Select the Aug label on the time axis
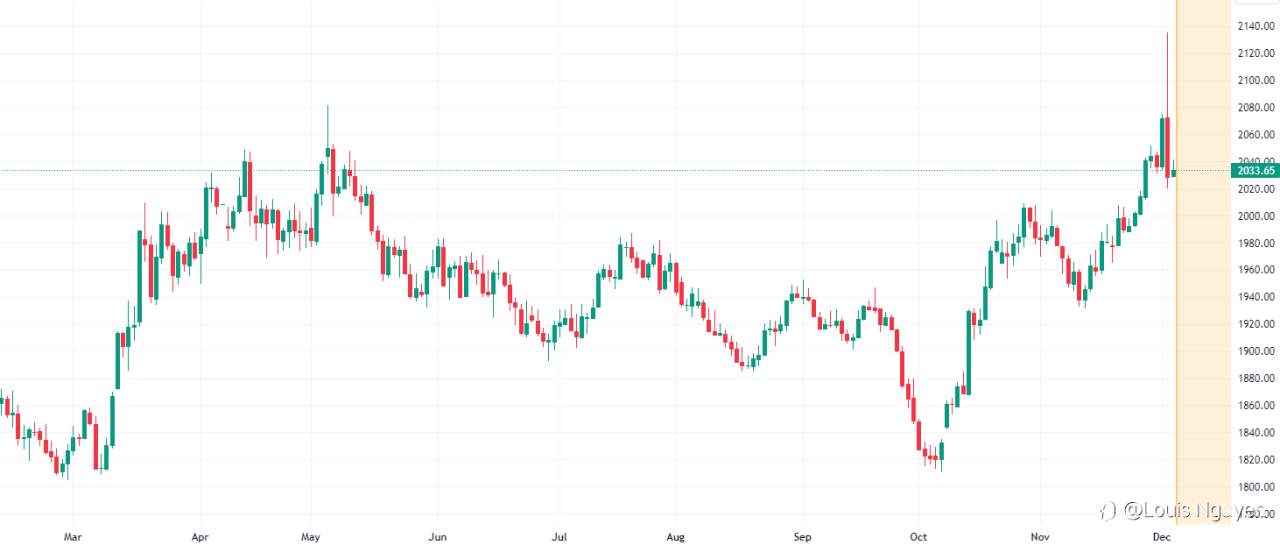 pos(676,537)
